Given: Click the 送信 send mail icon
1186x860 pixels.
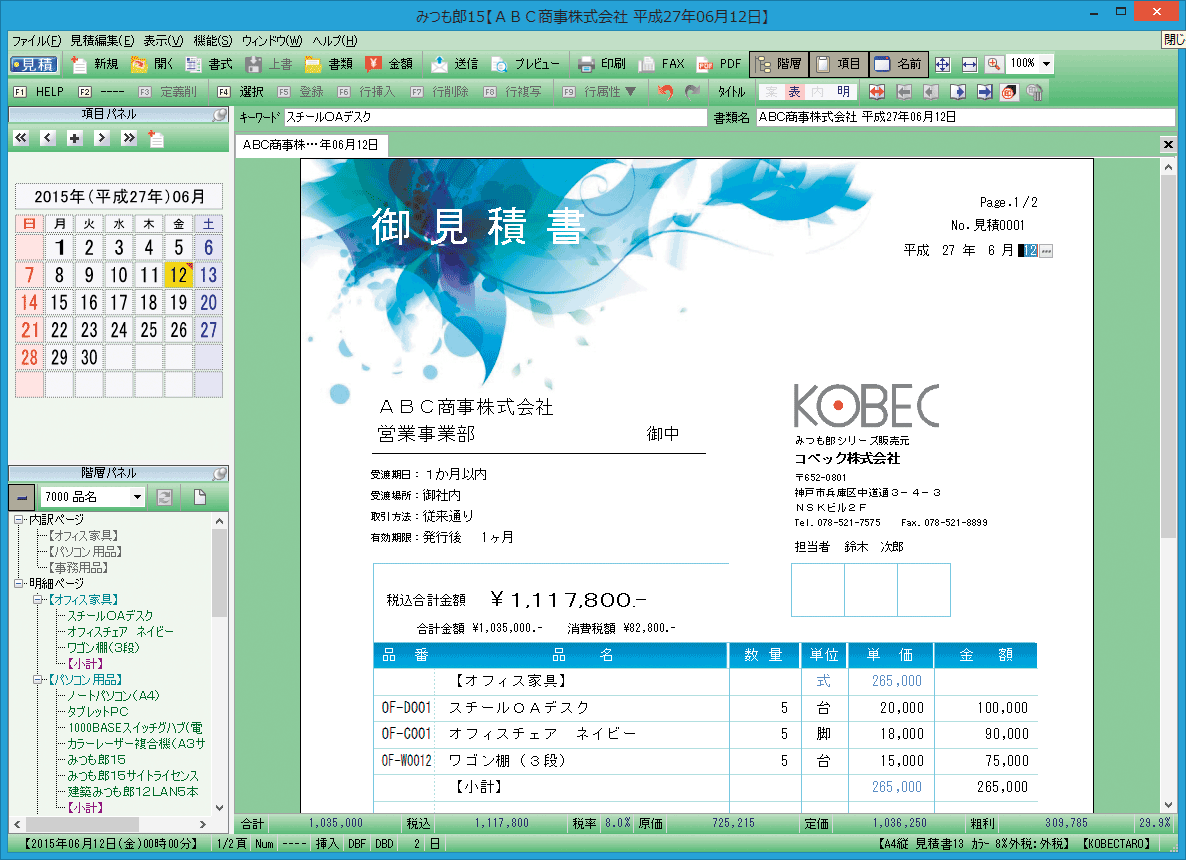Looking at the screenshot, I should point(439,64).
